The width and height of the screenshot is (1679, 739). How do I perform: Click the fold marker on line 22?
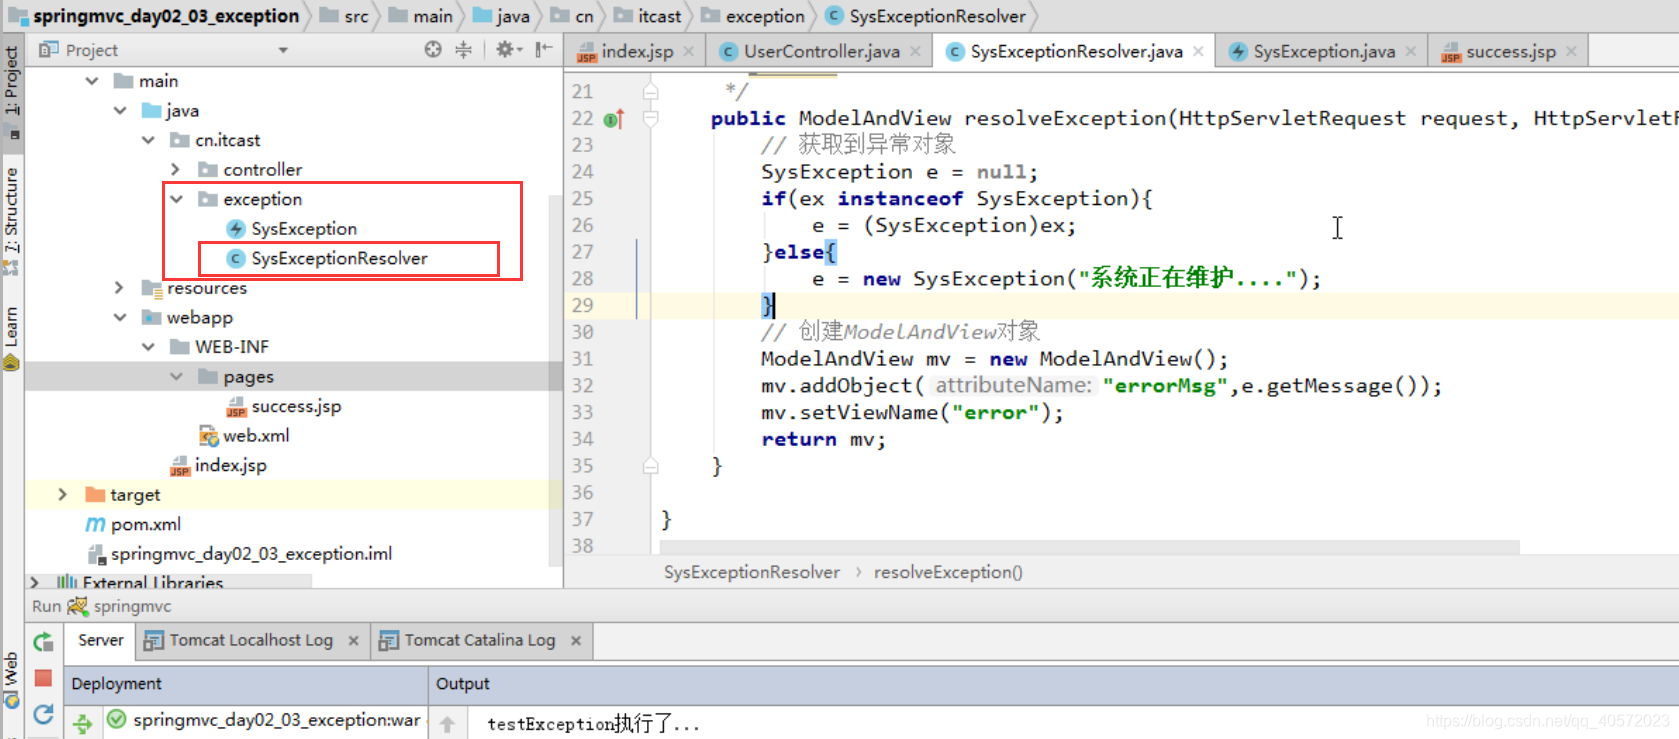[651, 119]
